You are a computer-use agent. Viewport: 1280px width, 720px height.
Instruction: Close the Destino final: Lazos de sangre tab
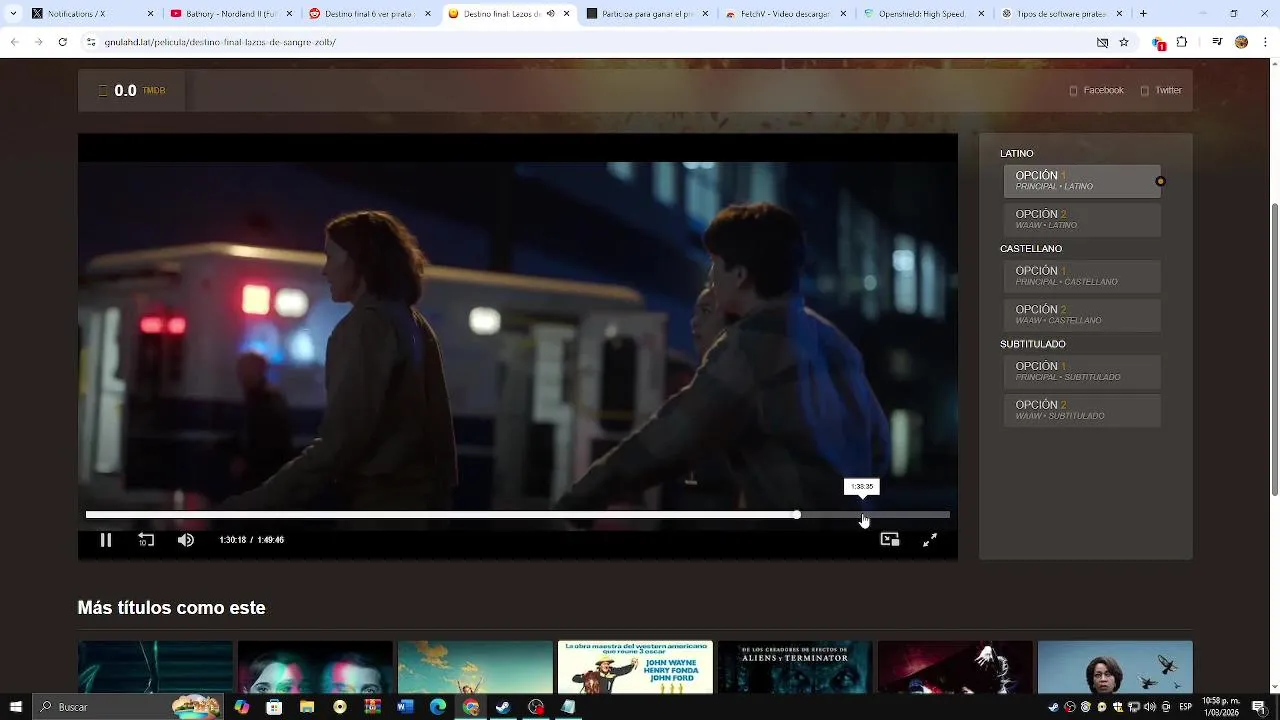[567, 14]
